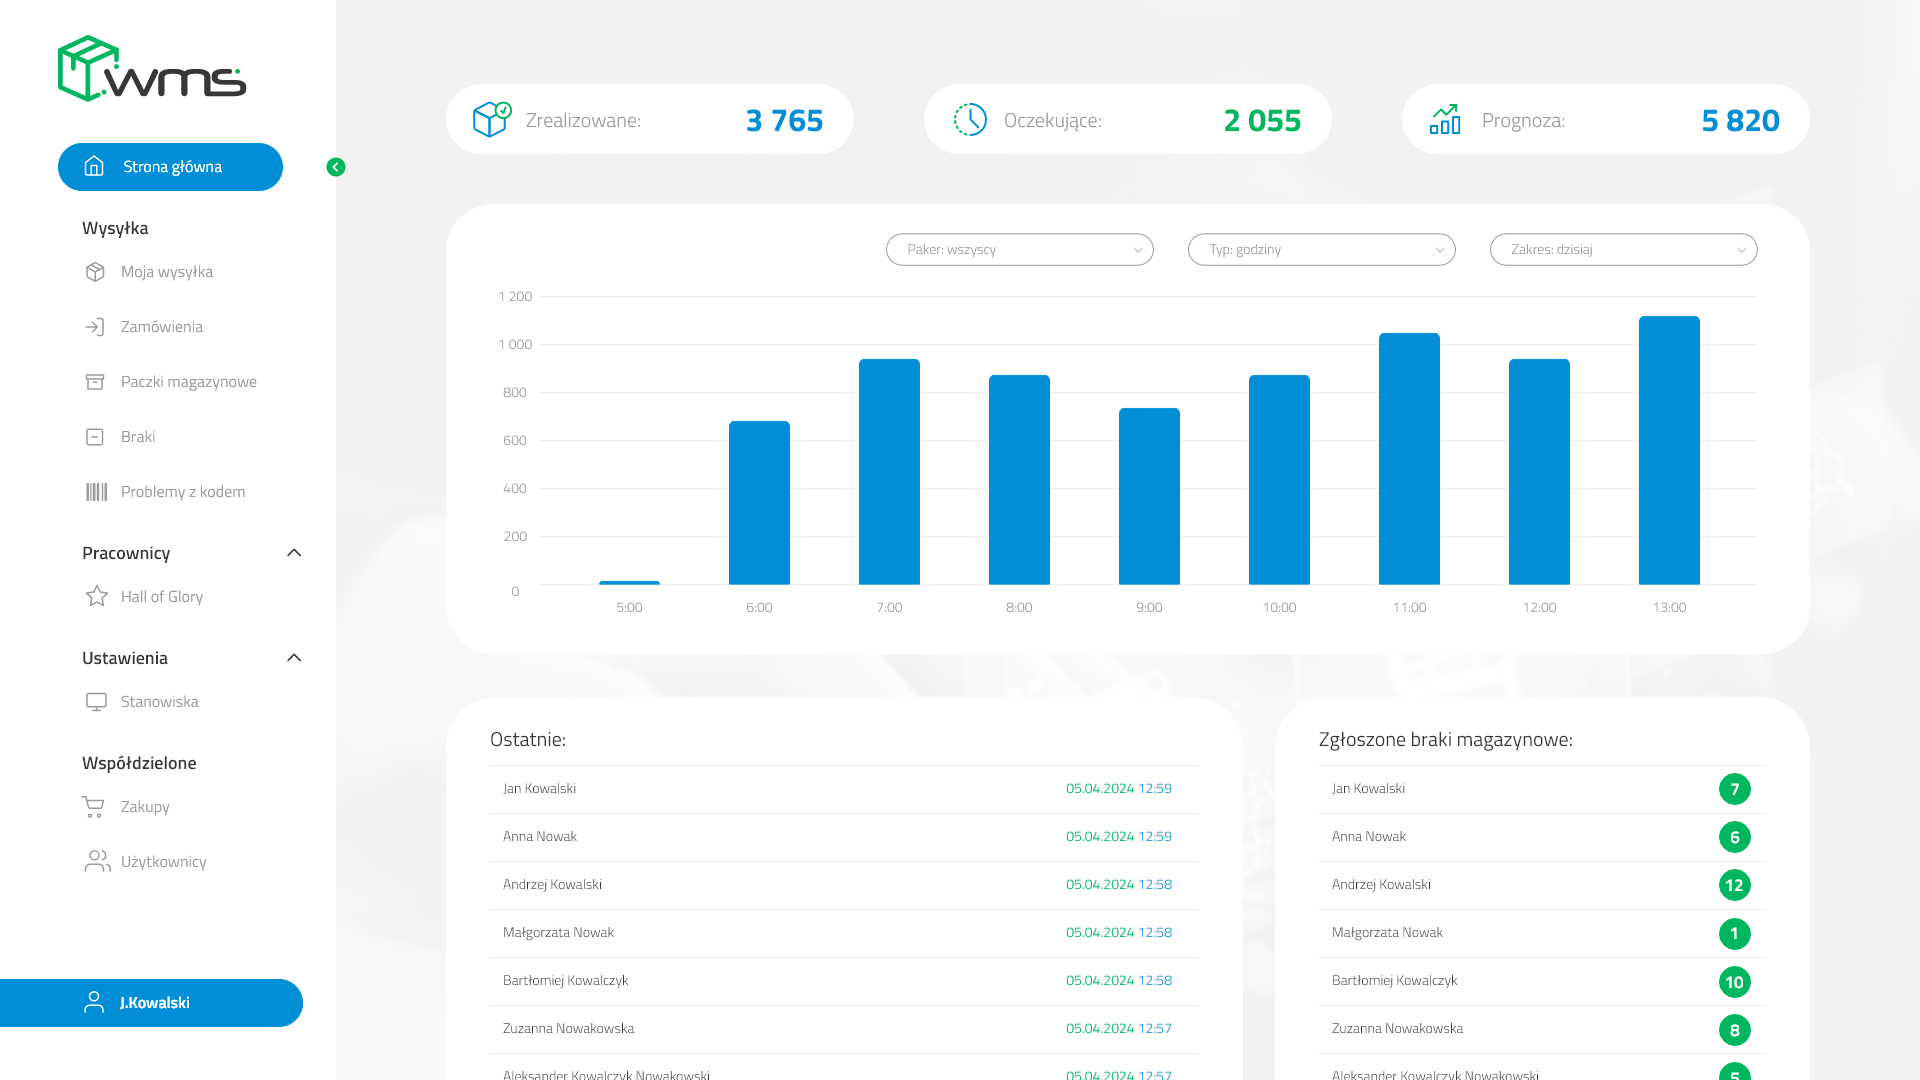The height and width of the screenshot is (1080, 1920).
Task: Click the WMS logo
Action: (x=152, y=69)
